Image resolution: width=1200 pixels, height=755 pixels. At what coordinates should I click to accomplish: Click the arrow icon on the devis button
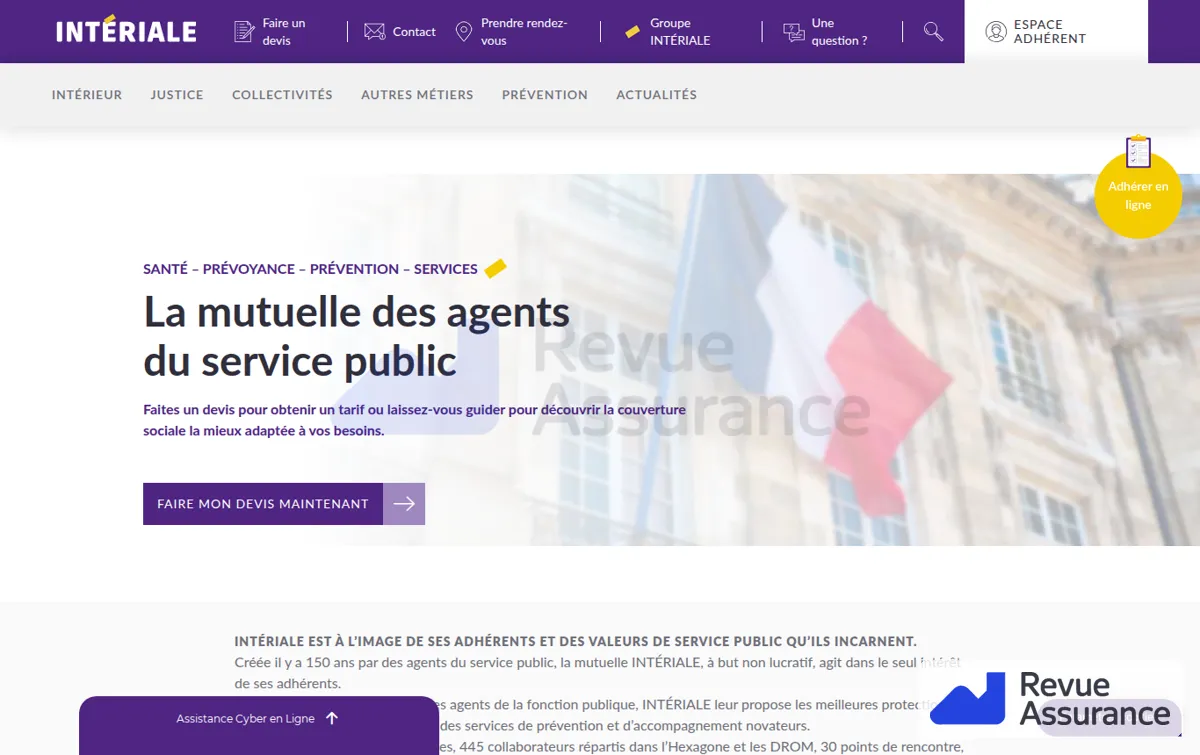[x=404, y=504]
